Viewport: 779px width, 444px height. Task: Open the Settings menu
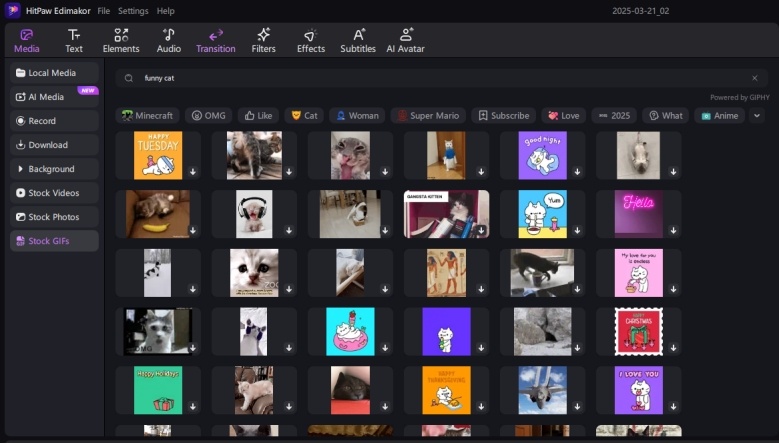click(x=133, y=11)
